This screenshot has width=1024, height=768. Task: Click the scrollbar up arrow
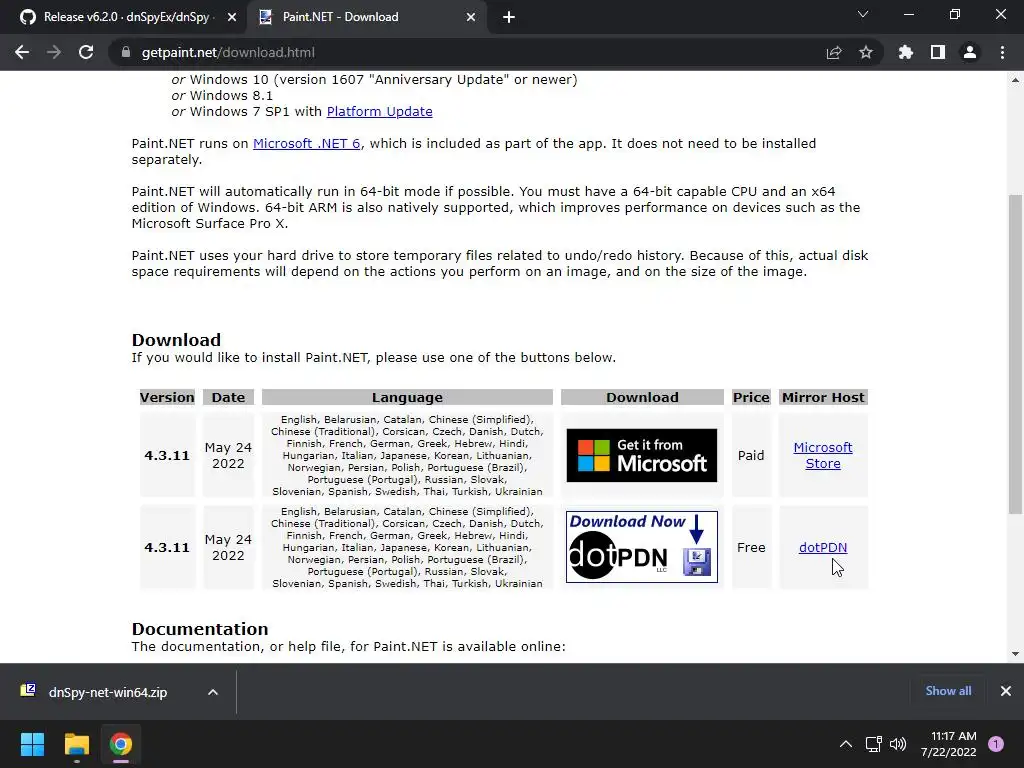point(1015,80)
